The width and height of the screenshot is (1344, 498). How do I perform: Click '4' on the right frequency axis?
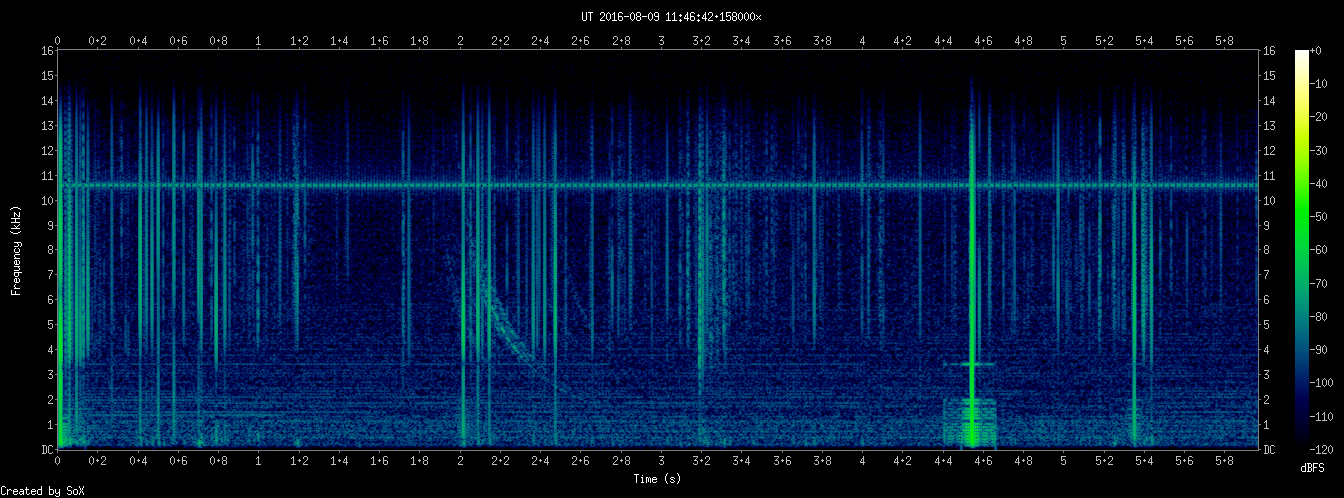[x=1265, y=350]
